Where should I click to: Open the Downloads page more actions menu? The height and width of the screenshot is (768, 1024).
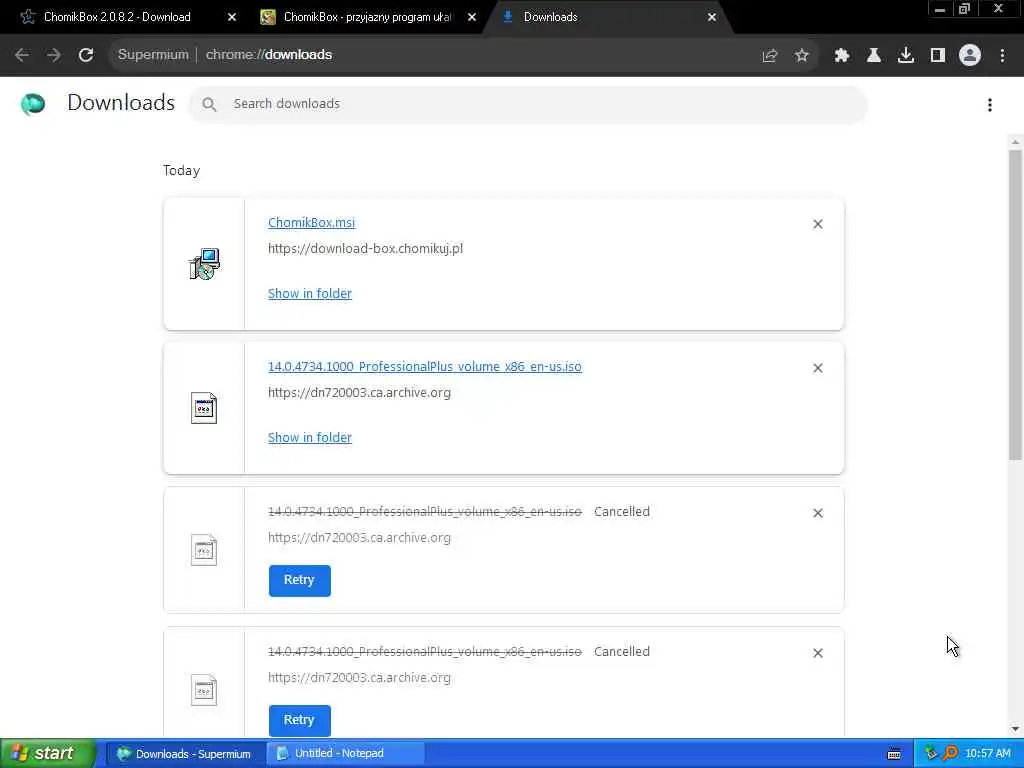[990, 105]
